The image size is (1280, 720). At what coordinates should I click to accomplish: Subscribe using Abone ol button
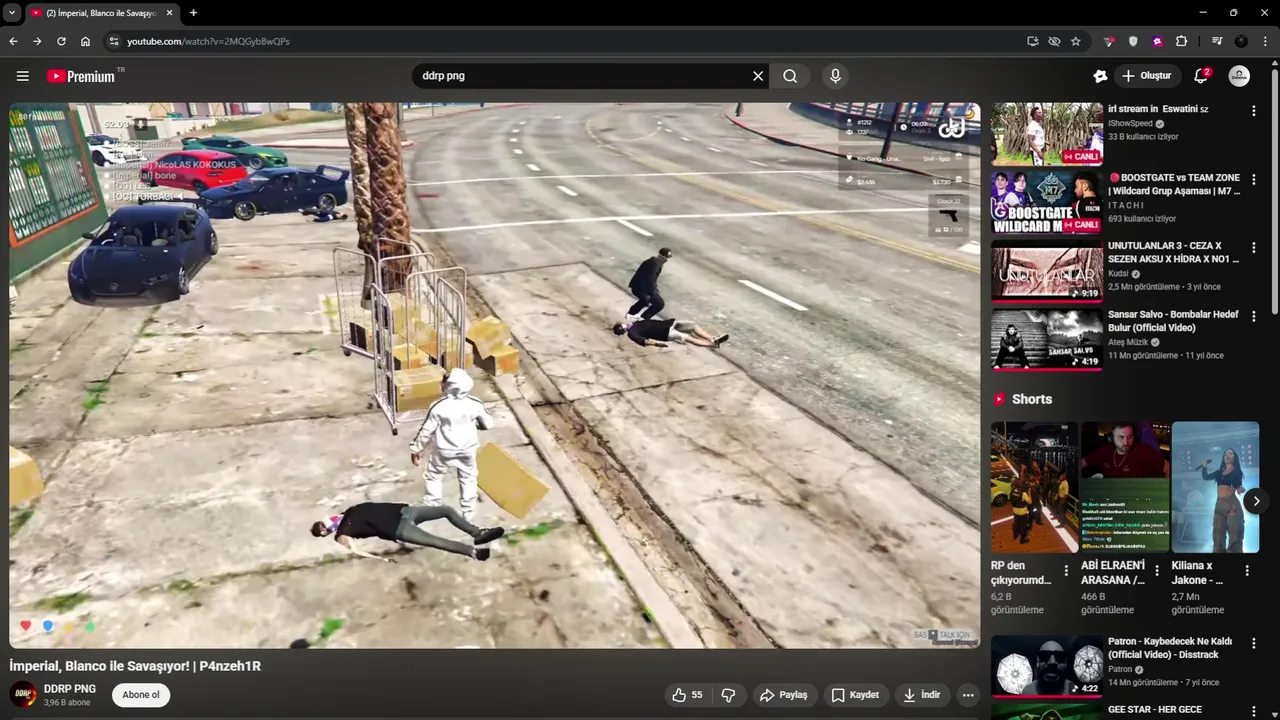141,695
